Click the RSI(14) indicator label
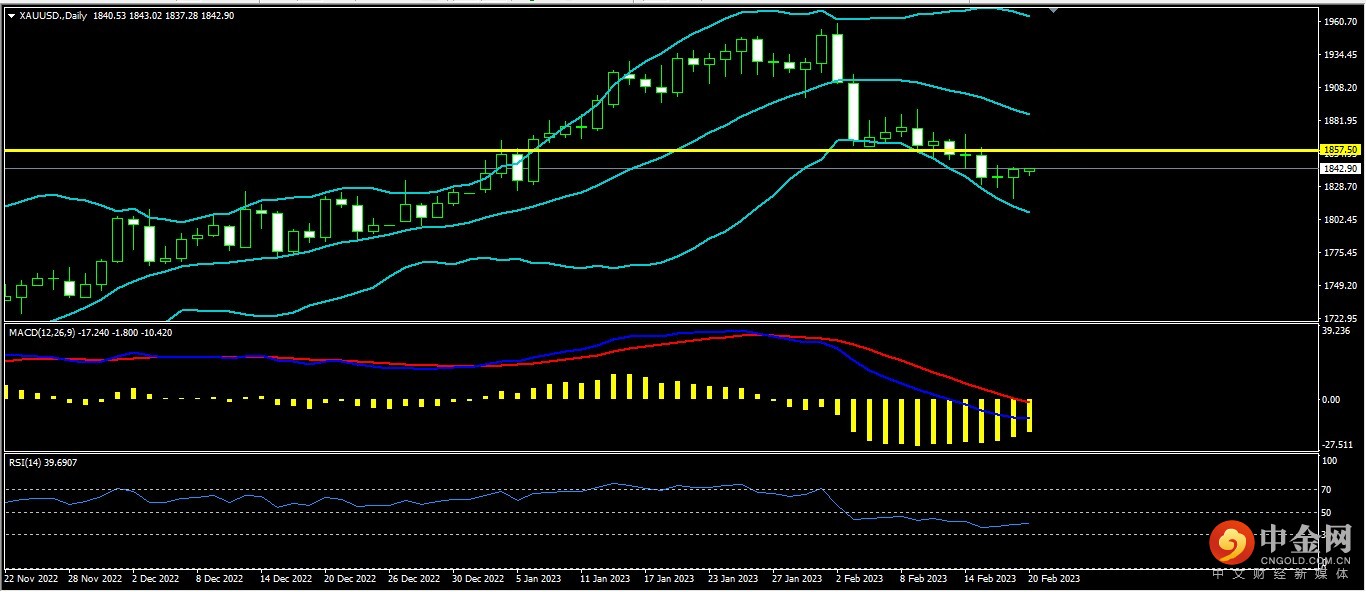1366x592 pixels. tap(27, 462)
